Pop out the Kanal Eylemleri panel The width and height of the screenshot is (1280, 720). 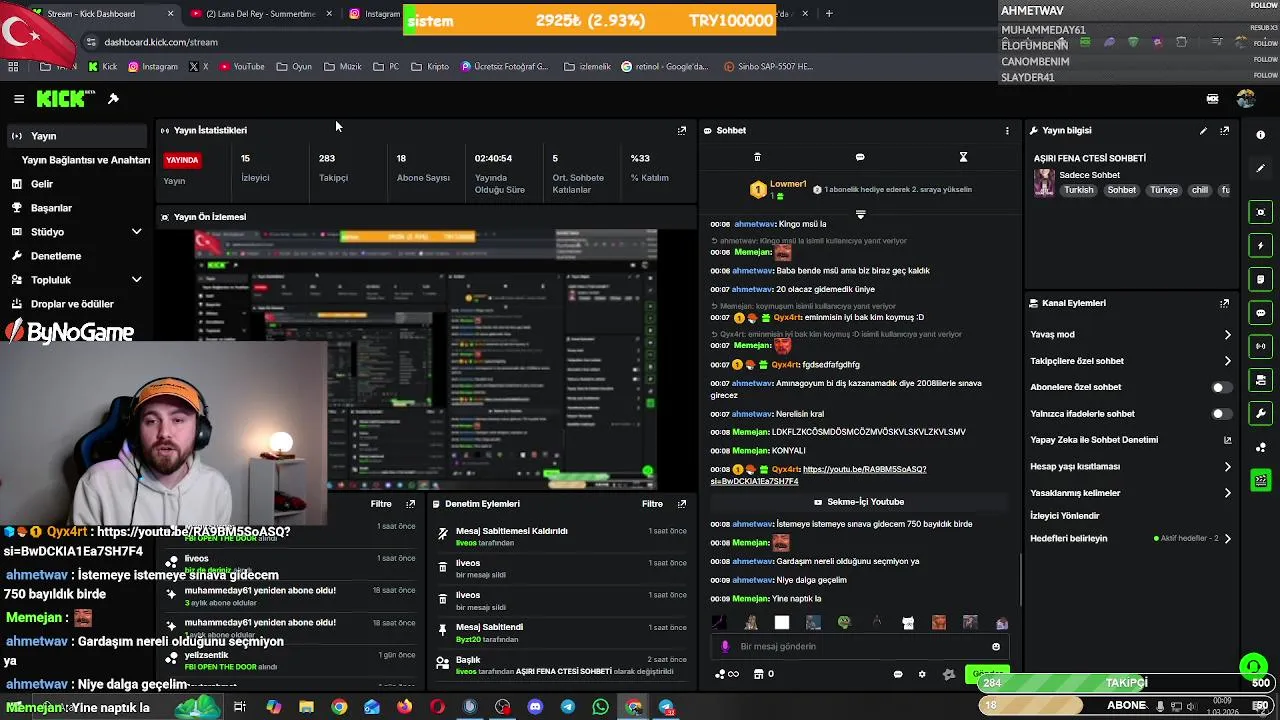1224,303
